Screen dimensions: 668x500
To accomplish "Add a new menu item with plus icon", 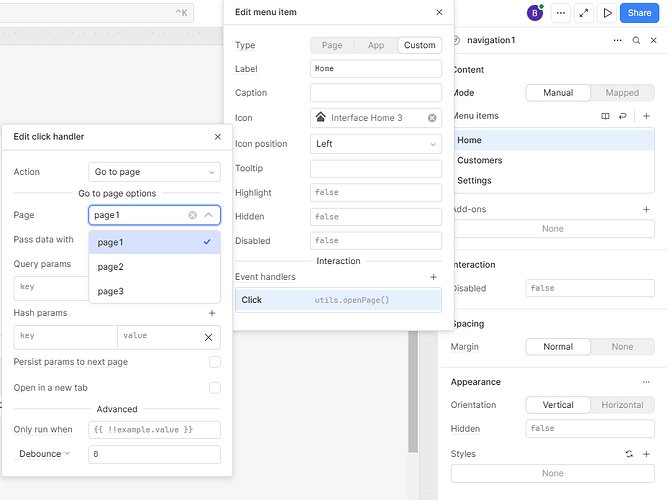I will click(x=646, y=116).
